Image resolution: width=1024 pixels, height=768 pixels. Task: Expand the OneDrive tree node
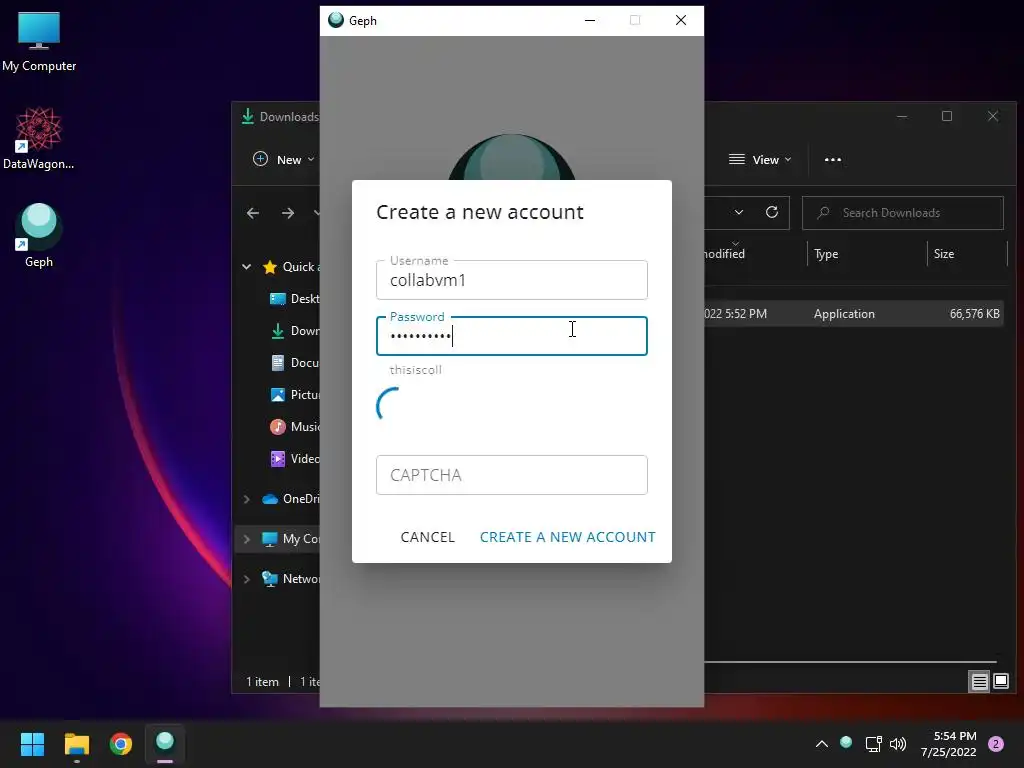coord(247,499)
